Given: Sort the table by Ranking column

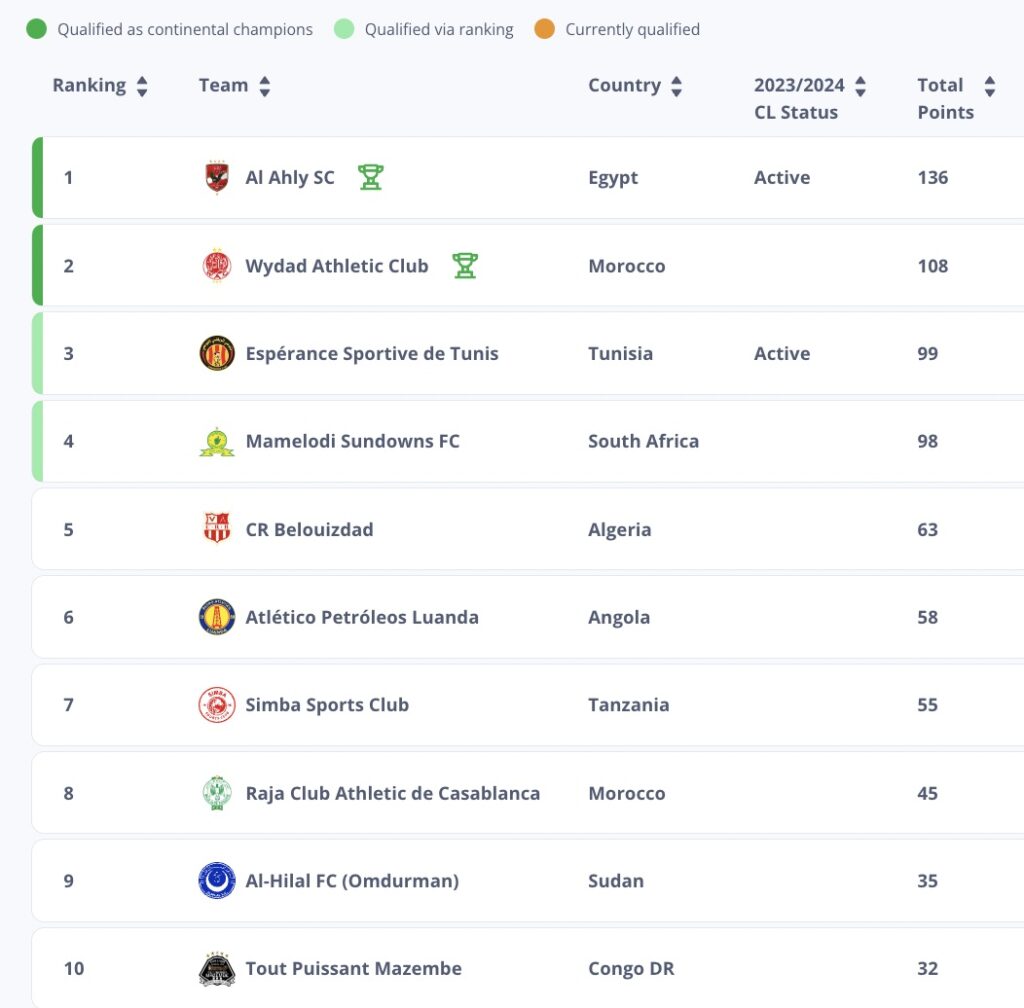Looking at the screenshot, I should 142,86.
